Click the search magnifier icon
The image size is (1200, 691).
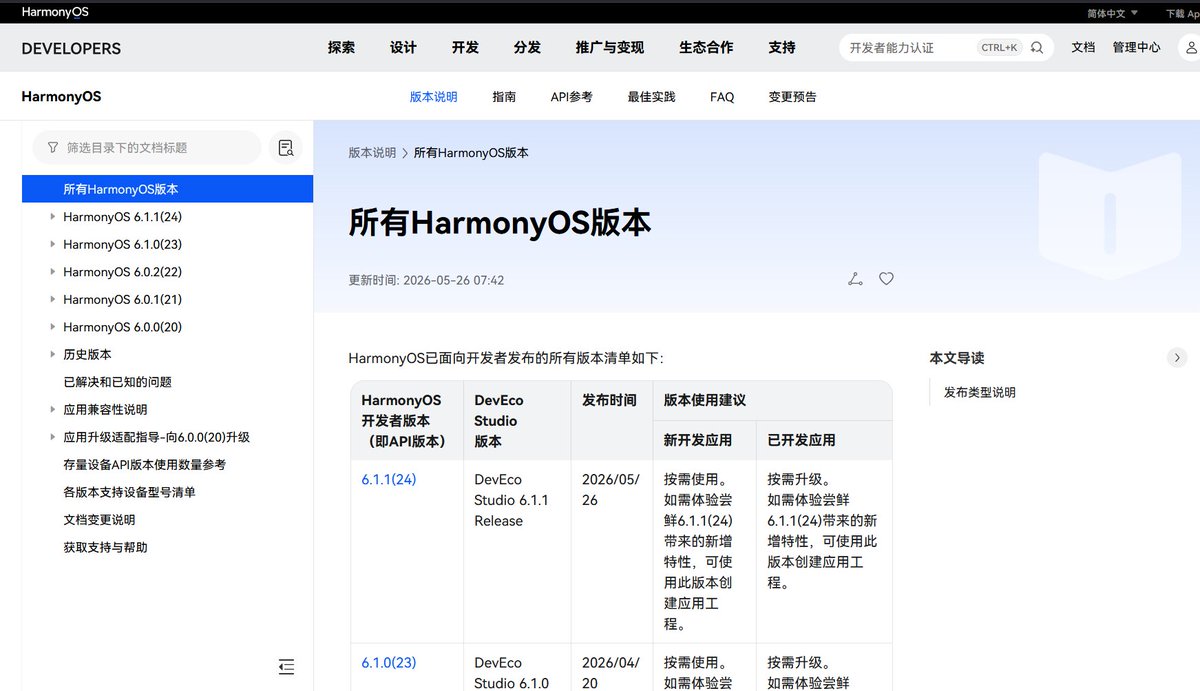tap(1037, 47)
